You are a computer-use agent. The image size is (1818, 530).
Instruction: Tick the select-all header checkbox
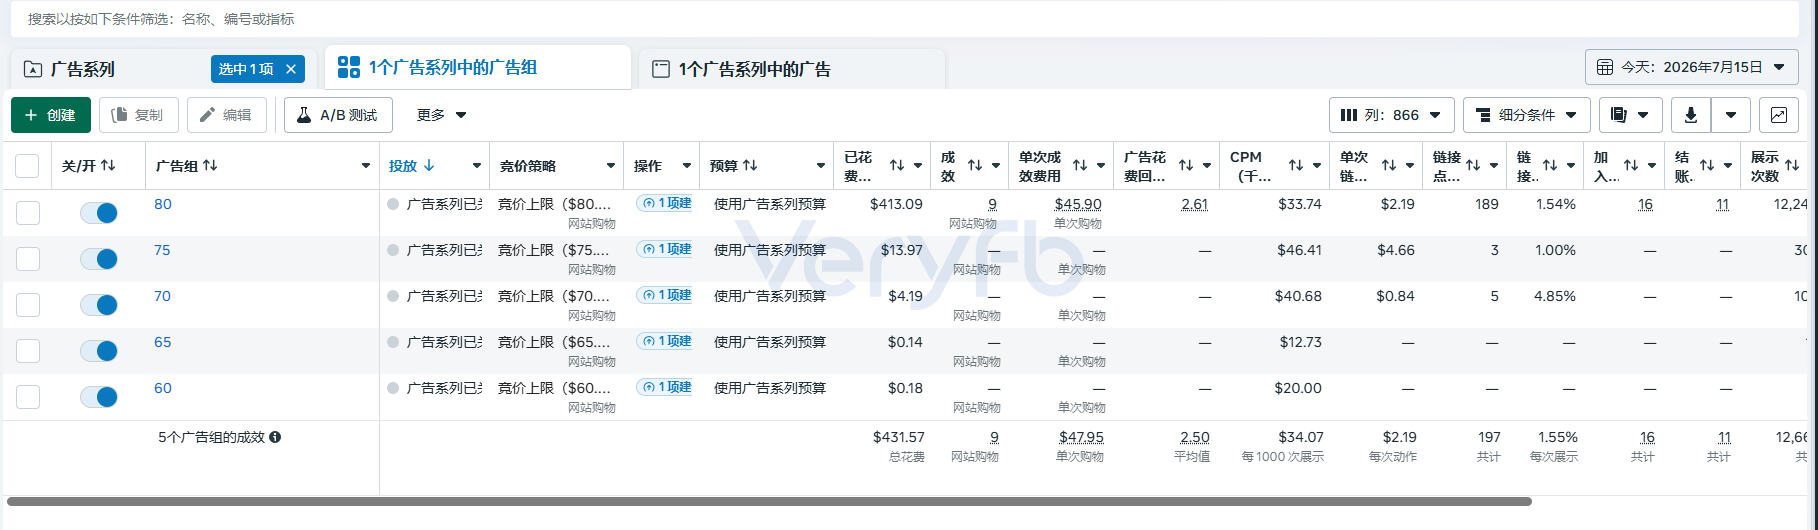point(28,166)
